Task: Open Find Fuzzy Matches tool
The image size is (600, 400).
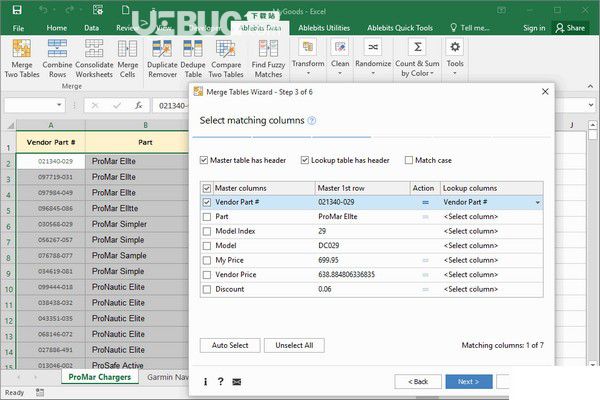Action: [268, 59]
